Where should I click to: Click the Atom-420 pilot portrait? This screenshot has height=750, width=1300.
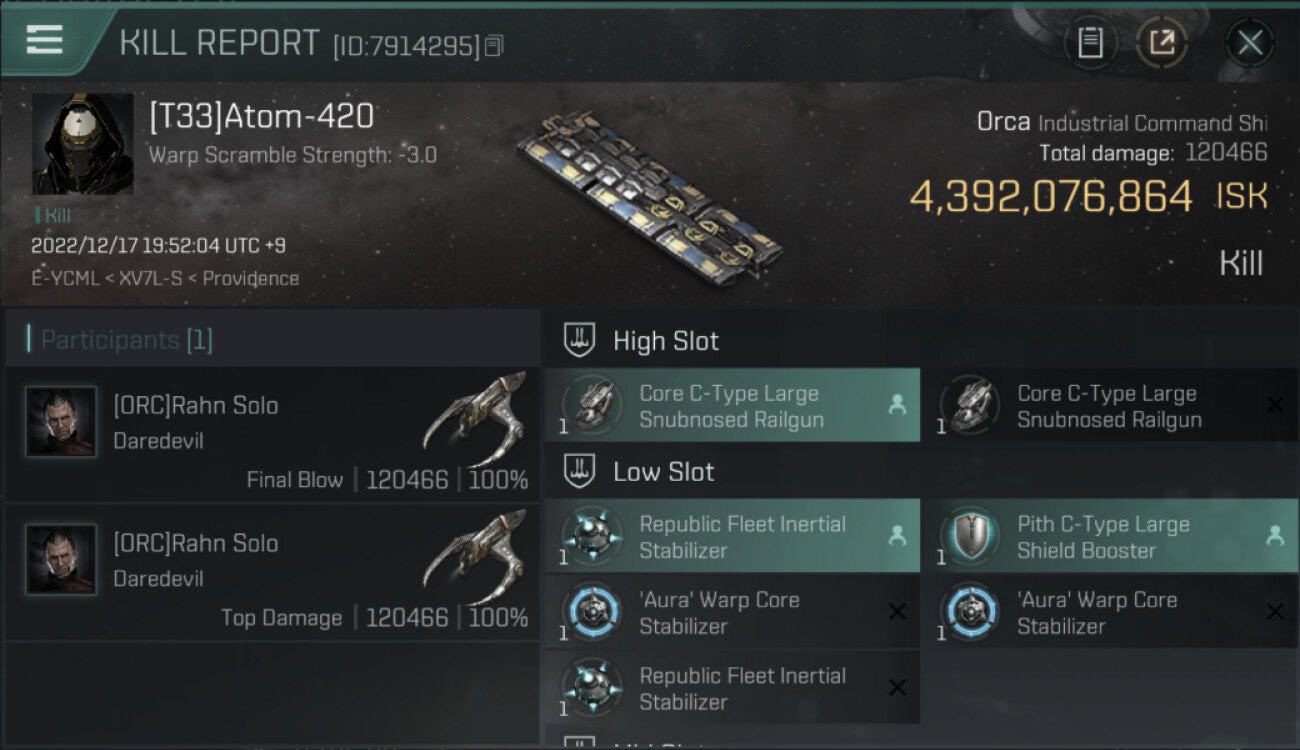coord(82,144)
